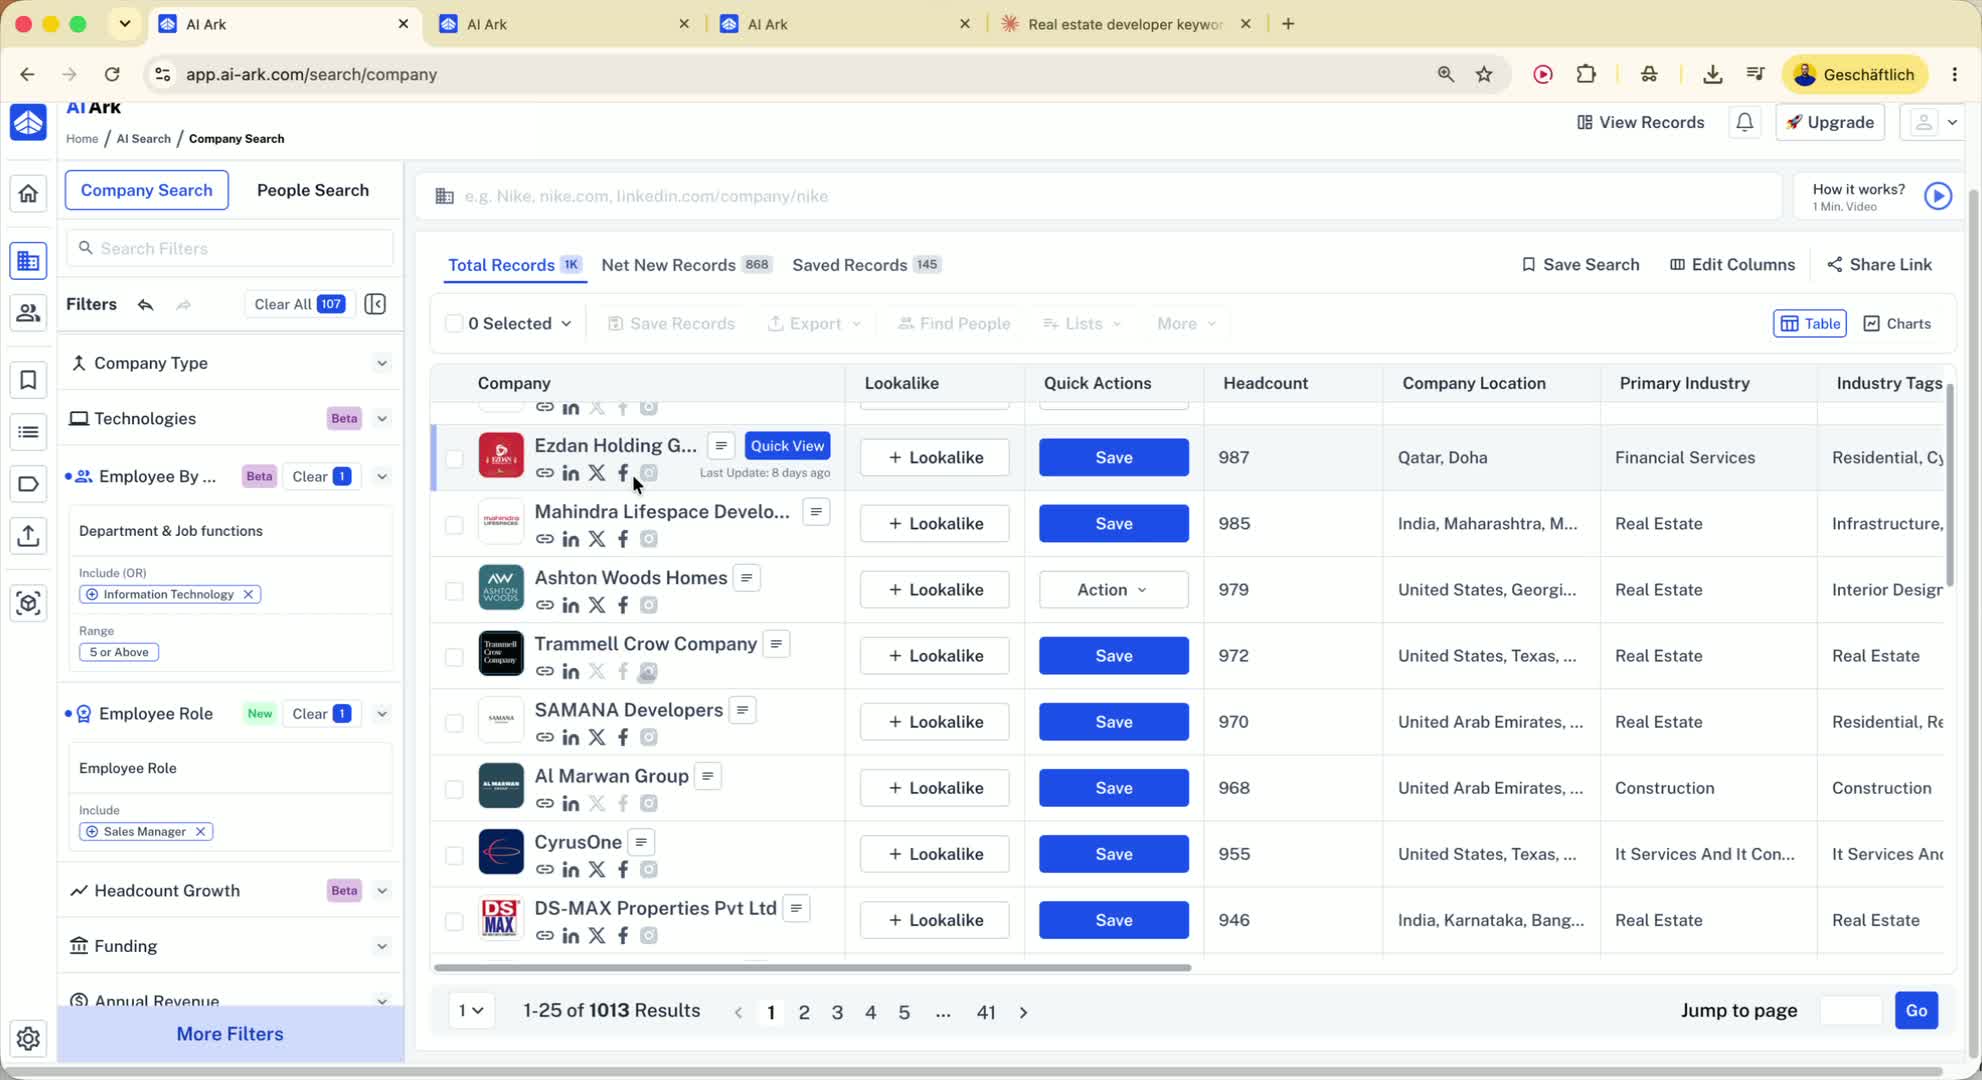Image resolution: width=1982 pixels, height=1080 pixels.
Task: Open LinkedIn page for Al Marwan Group
Action: (x=571, y=803)
